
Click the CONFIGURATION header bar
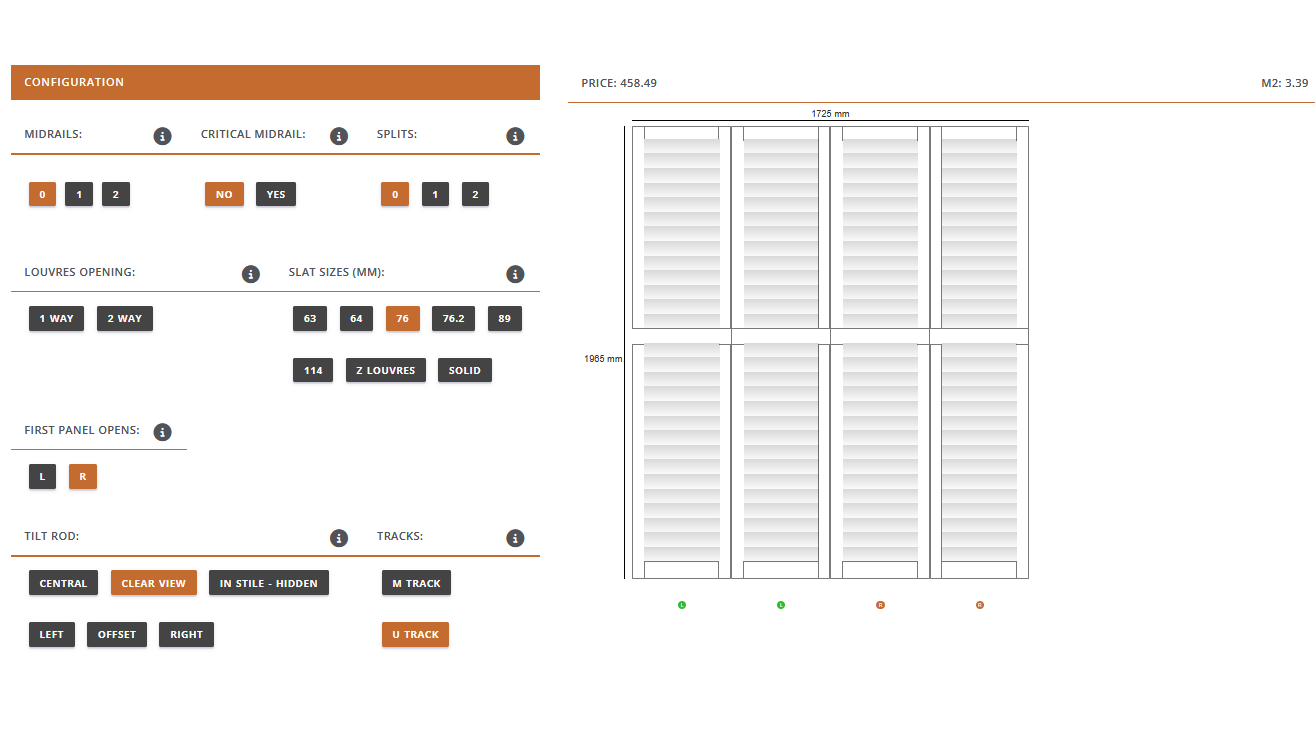tap(275, 82)
